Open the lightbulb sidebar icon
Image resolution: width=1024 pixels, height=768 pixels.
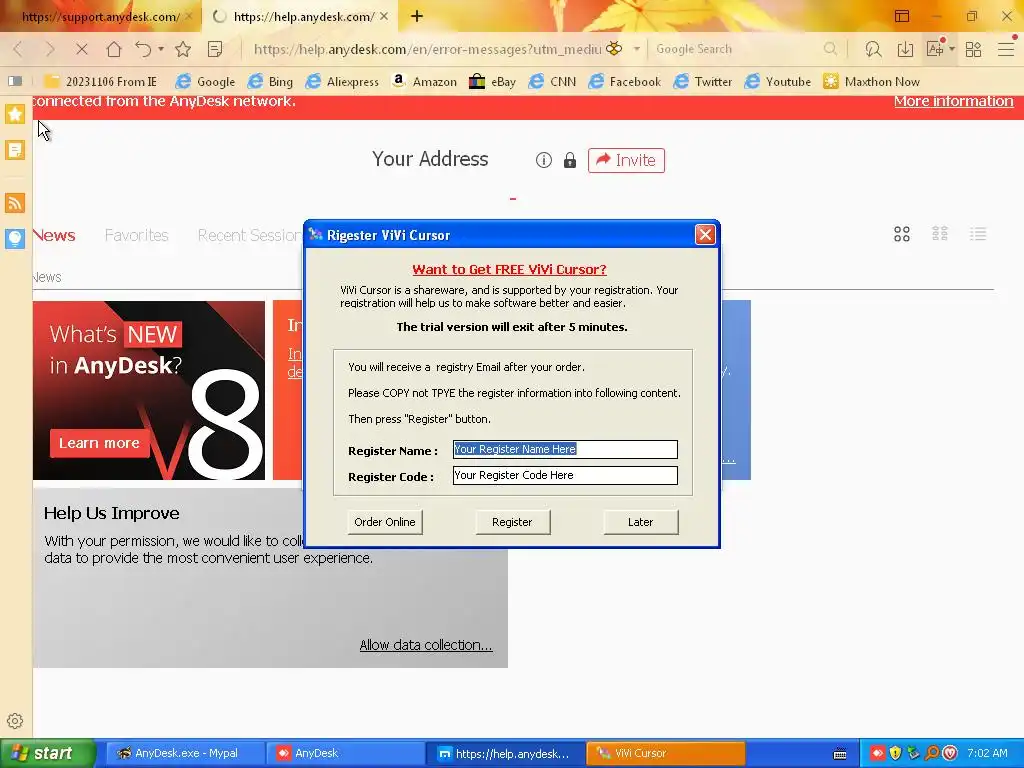point(15,238)
